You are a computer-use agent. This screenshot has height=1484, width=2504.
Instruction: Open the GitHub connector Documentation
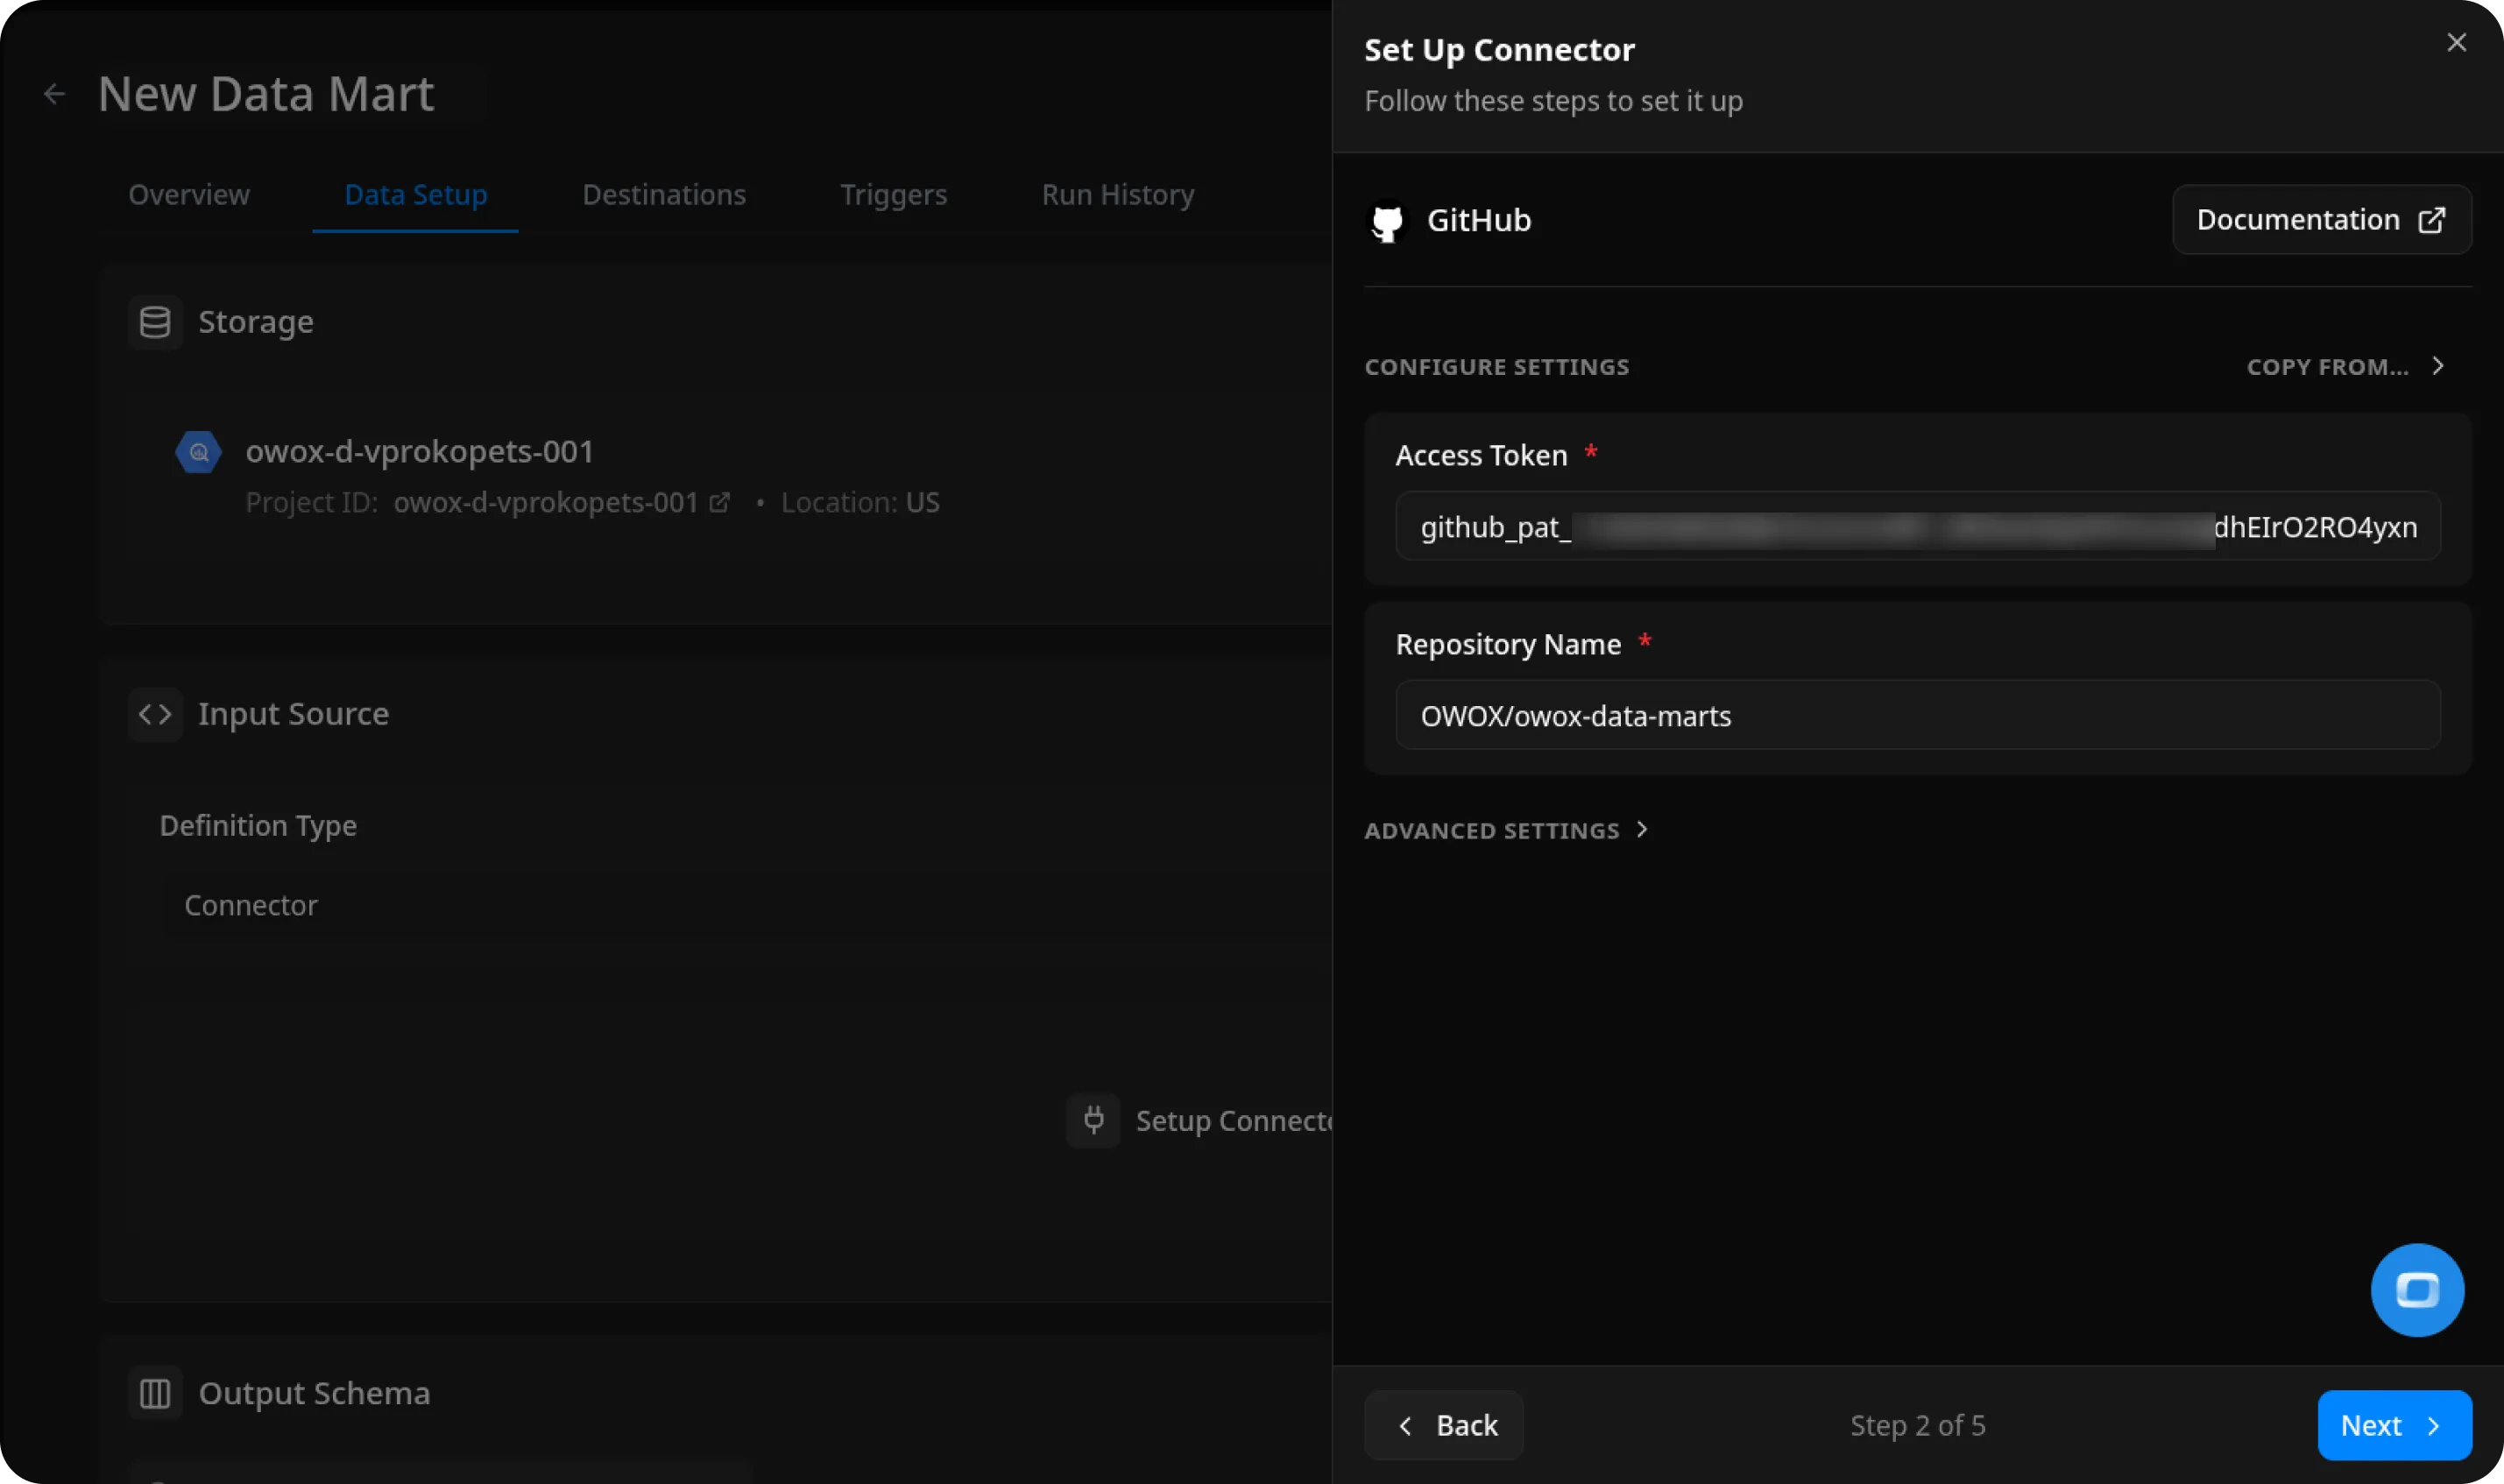2320,219
